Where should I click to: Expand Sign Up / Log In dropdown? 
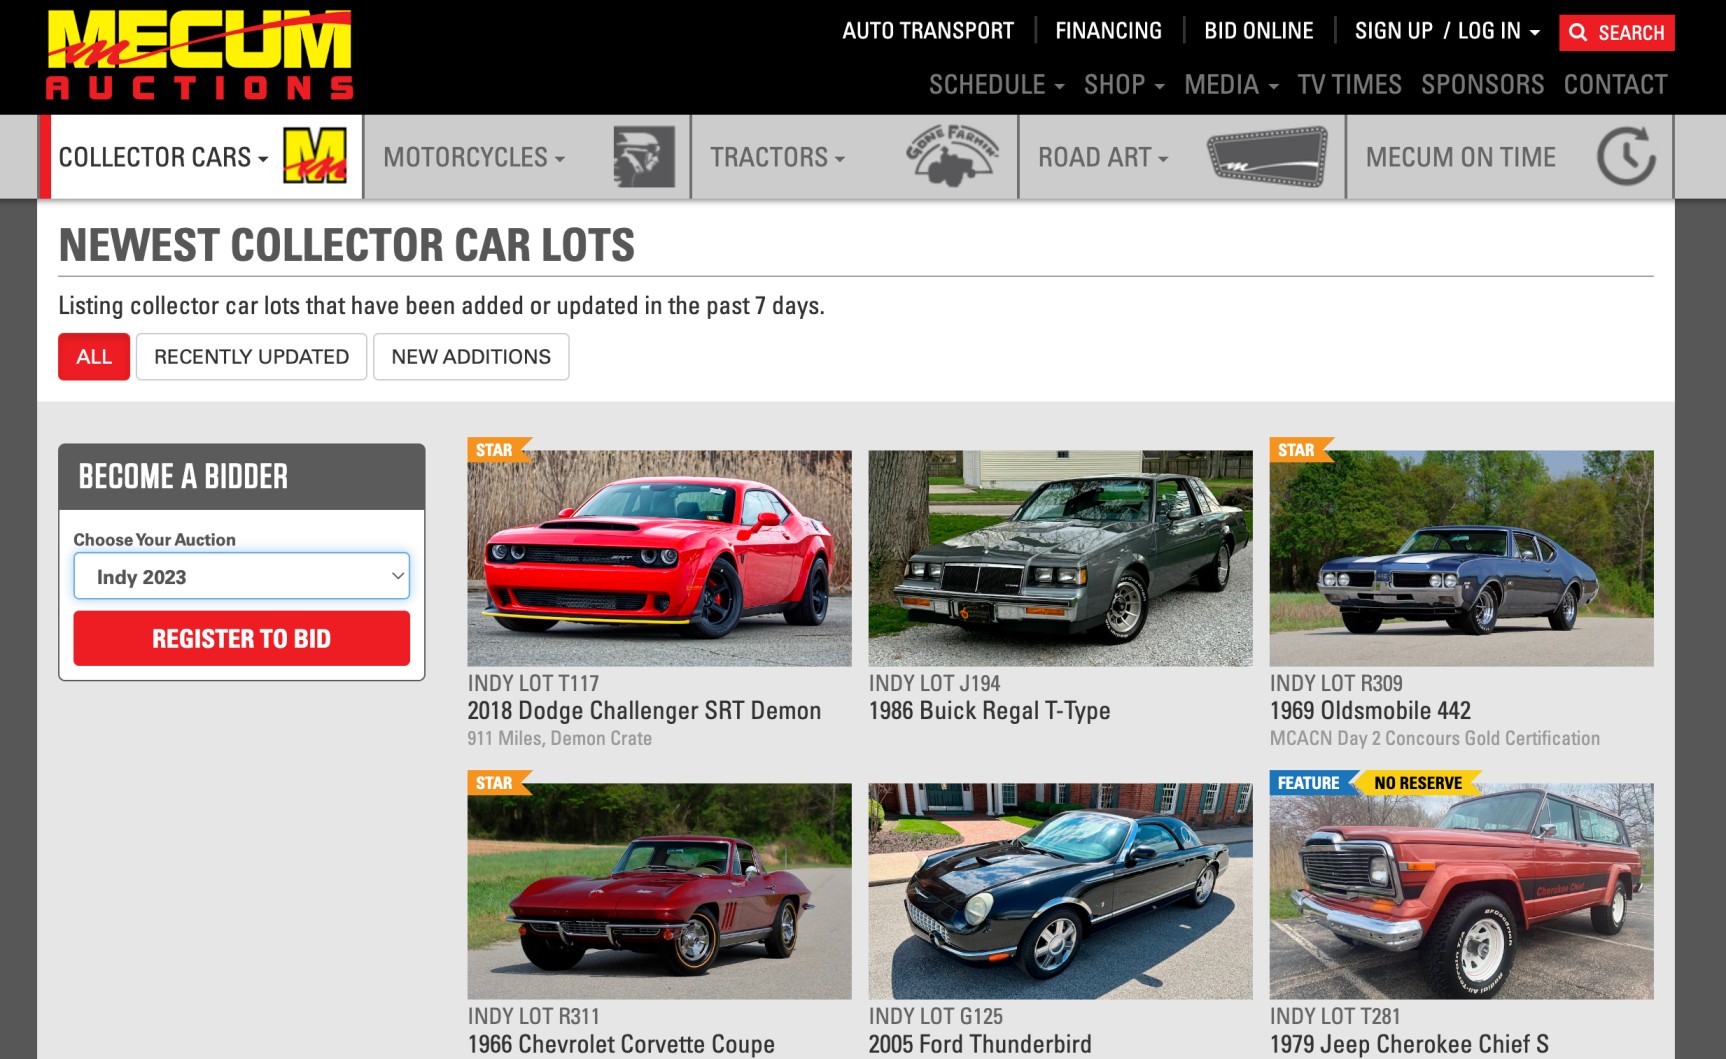pos(1447,31)
